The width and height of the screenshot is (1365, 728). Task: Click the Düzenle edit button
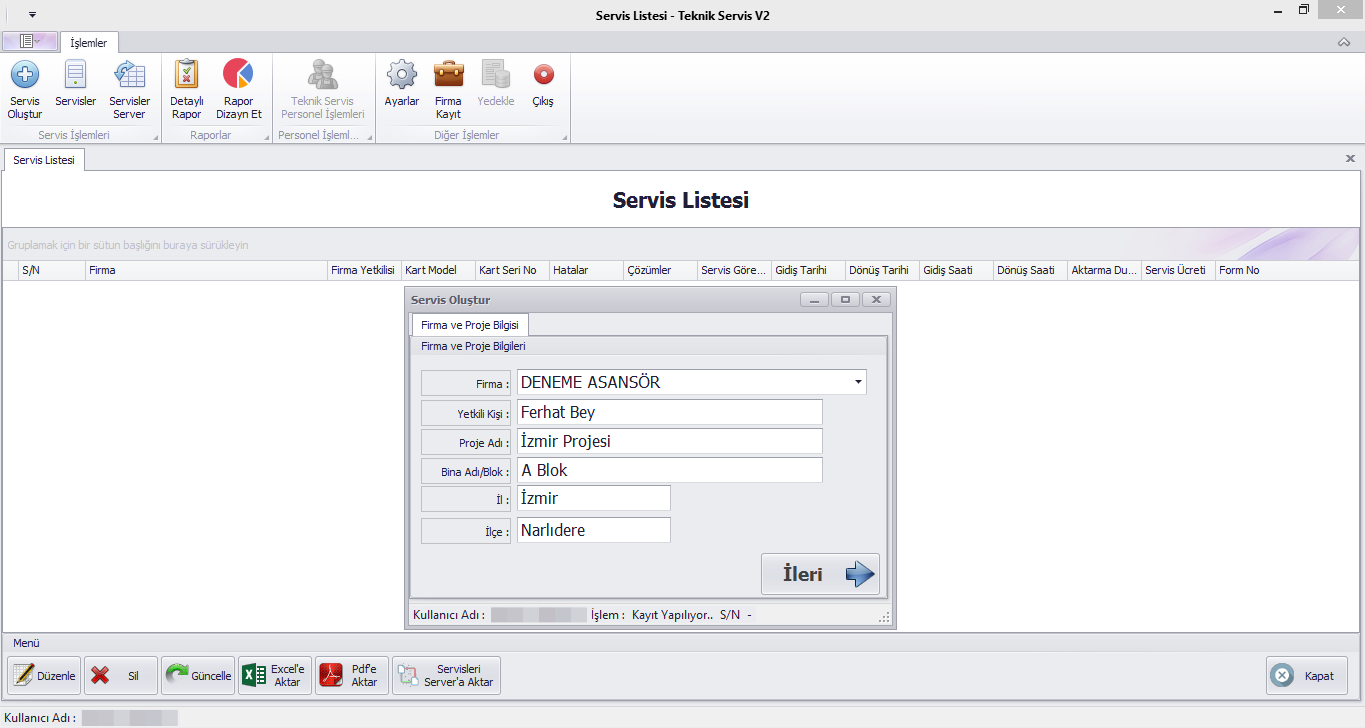tap(45, 675)
